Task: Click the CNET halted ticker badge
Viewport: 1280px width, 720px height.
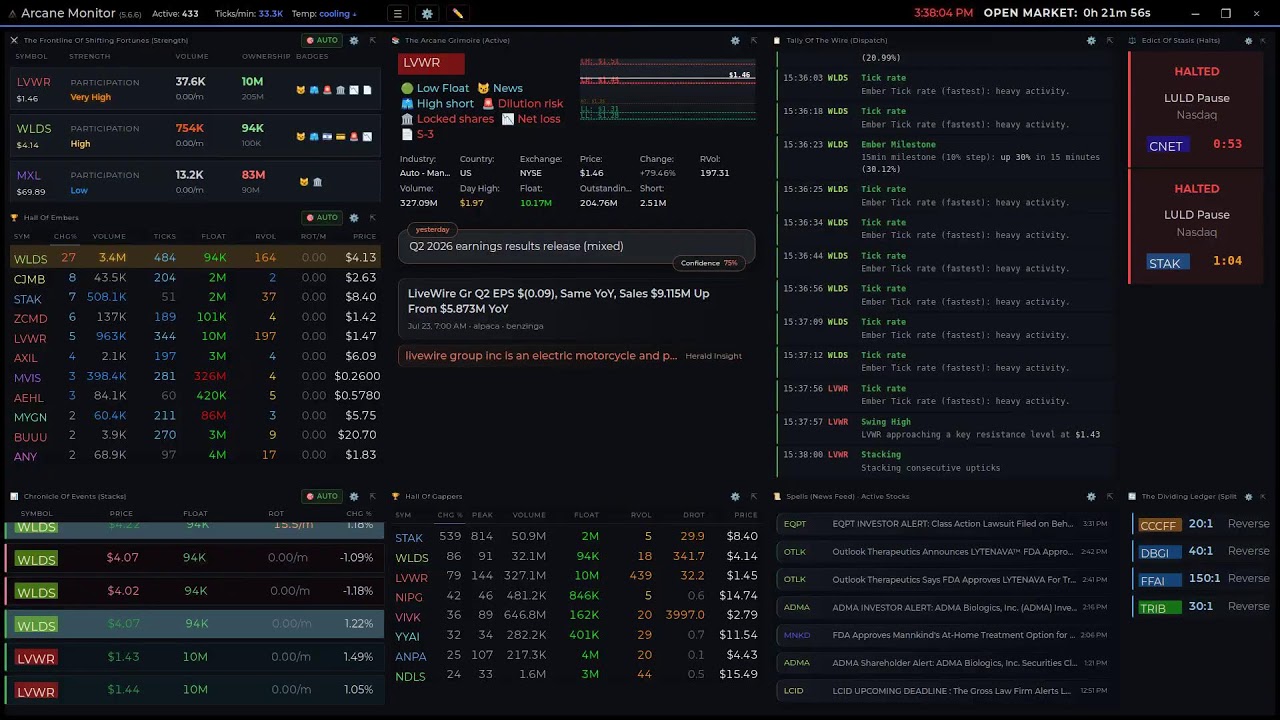Action: point(1166,146)
